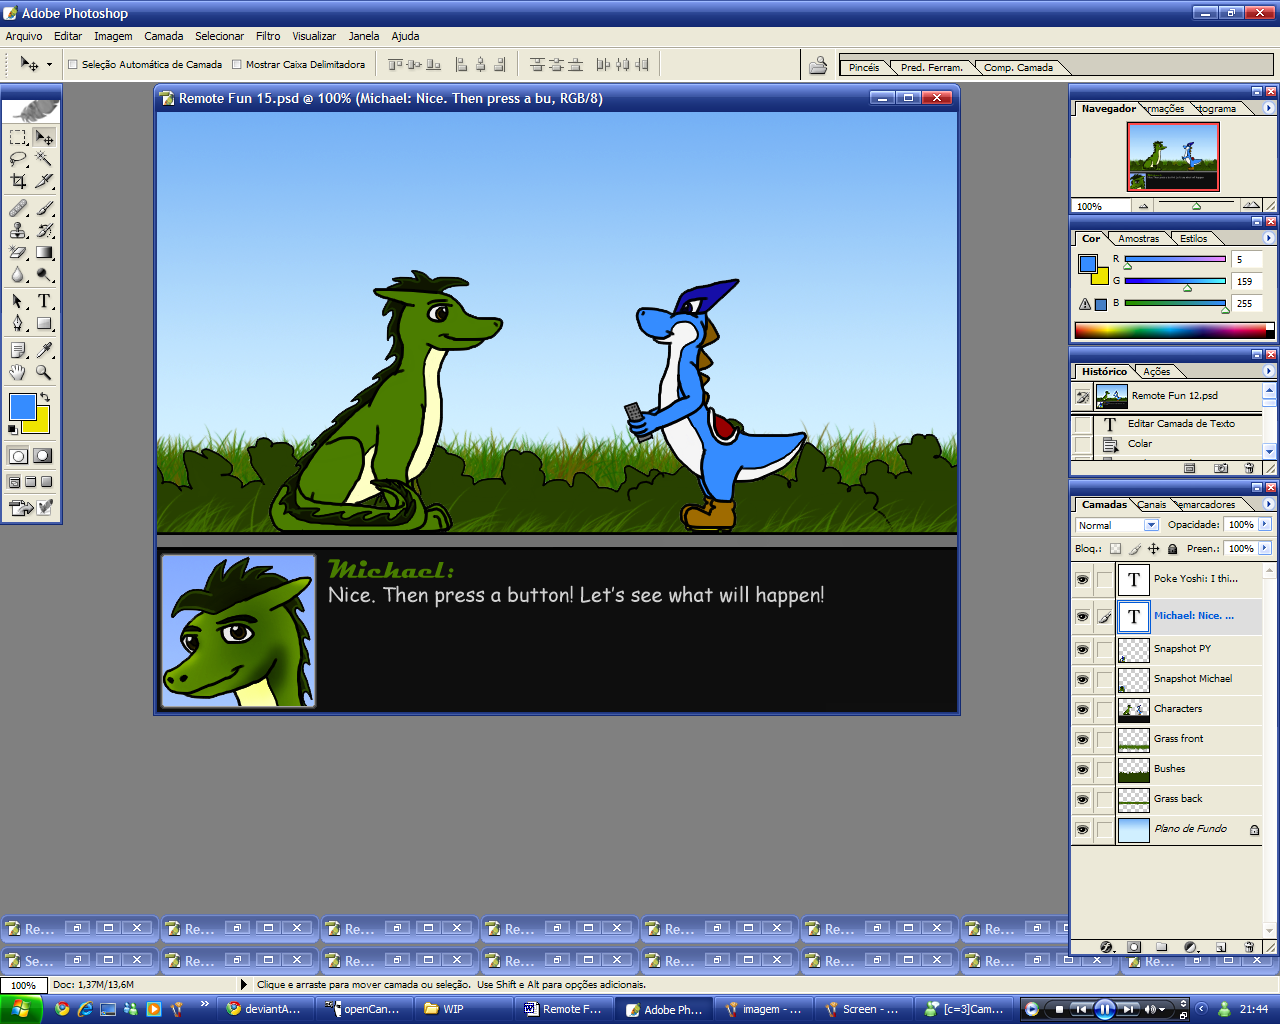
Task: Select the Pen tool
Action: [19, 323]
